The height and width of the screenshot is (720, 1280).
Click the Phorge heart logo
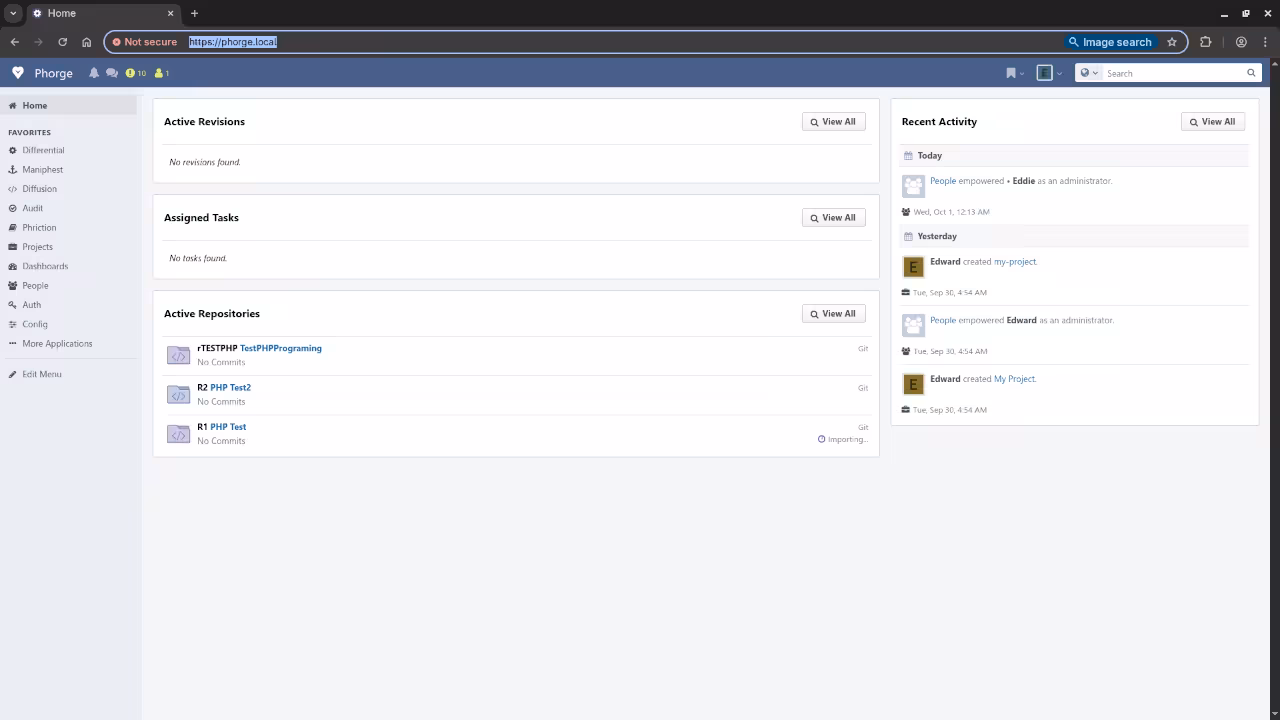[x=18, y=73]
